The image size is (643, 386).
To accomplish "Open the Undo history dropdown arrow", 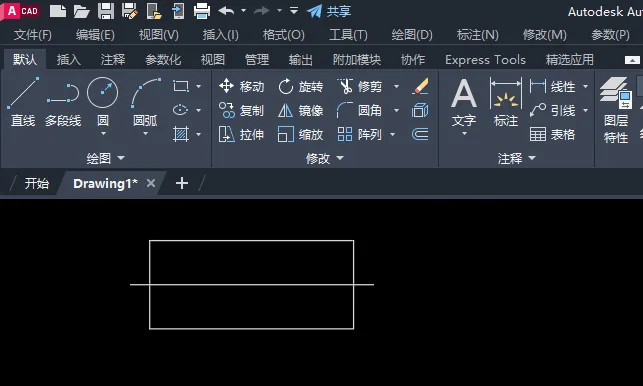I will [x=244, y=11].
